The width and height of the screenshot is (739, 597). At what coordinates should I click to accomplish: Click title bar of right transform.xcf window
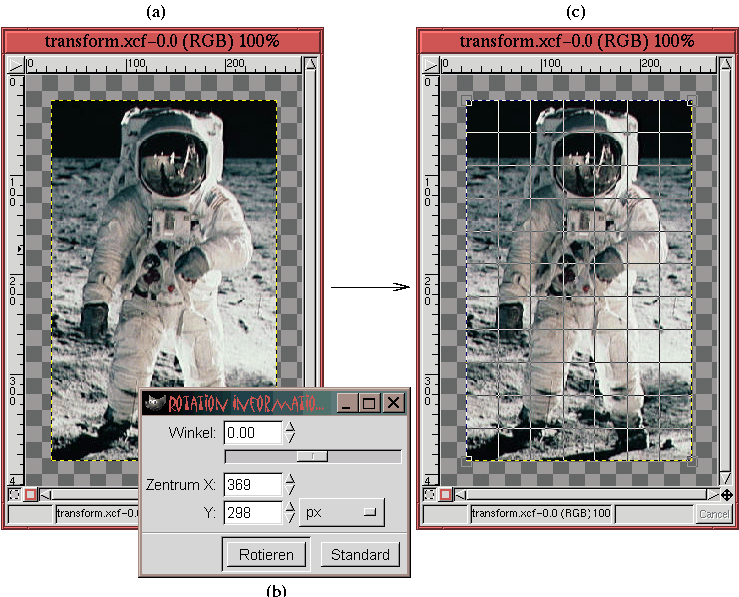[x=576, y=41]
